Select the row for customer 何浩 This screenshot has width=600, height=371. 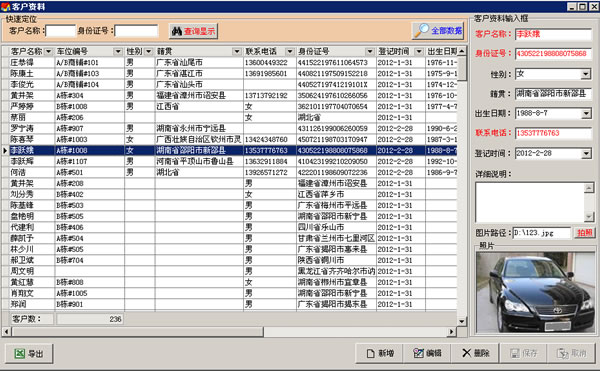[230, 172]
